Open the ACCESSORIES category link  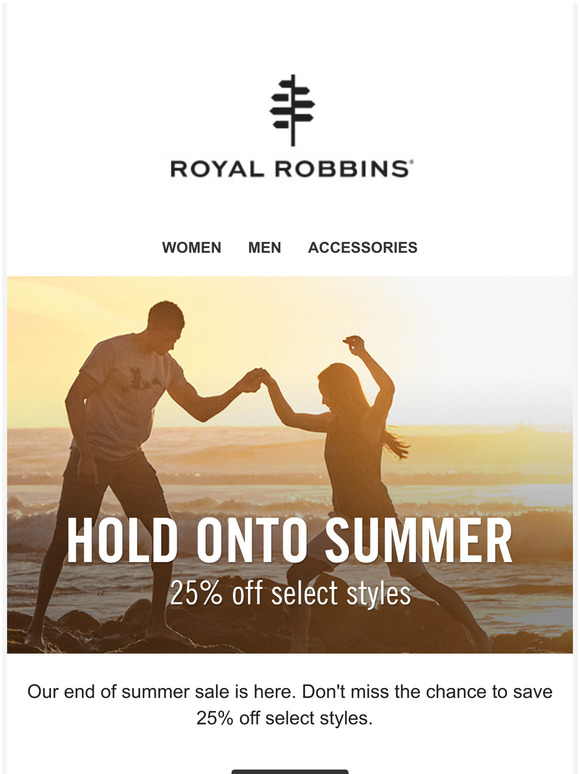point(363,247)
